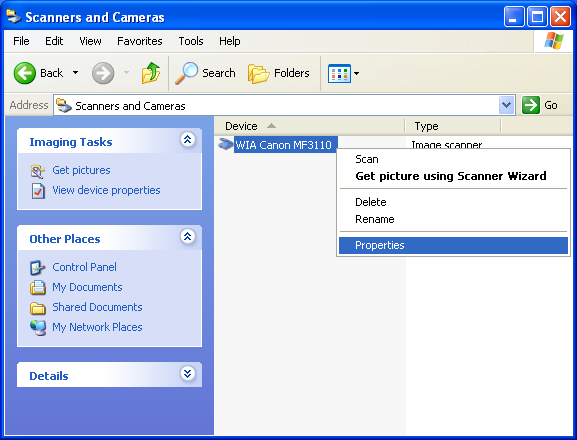Screen dimensions: 577x440
Task: Close the Scanners and Cameras window
Action: [x=560, y=17]
